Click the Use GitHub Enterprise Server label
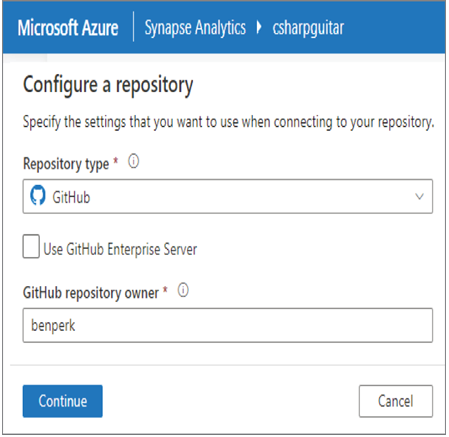Viewport: 449px width, 437px height. click(x=120, y=249)
